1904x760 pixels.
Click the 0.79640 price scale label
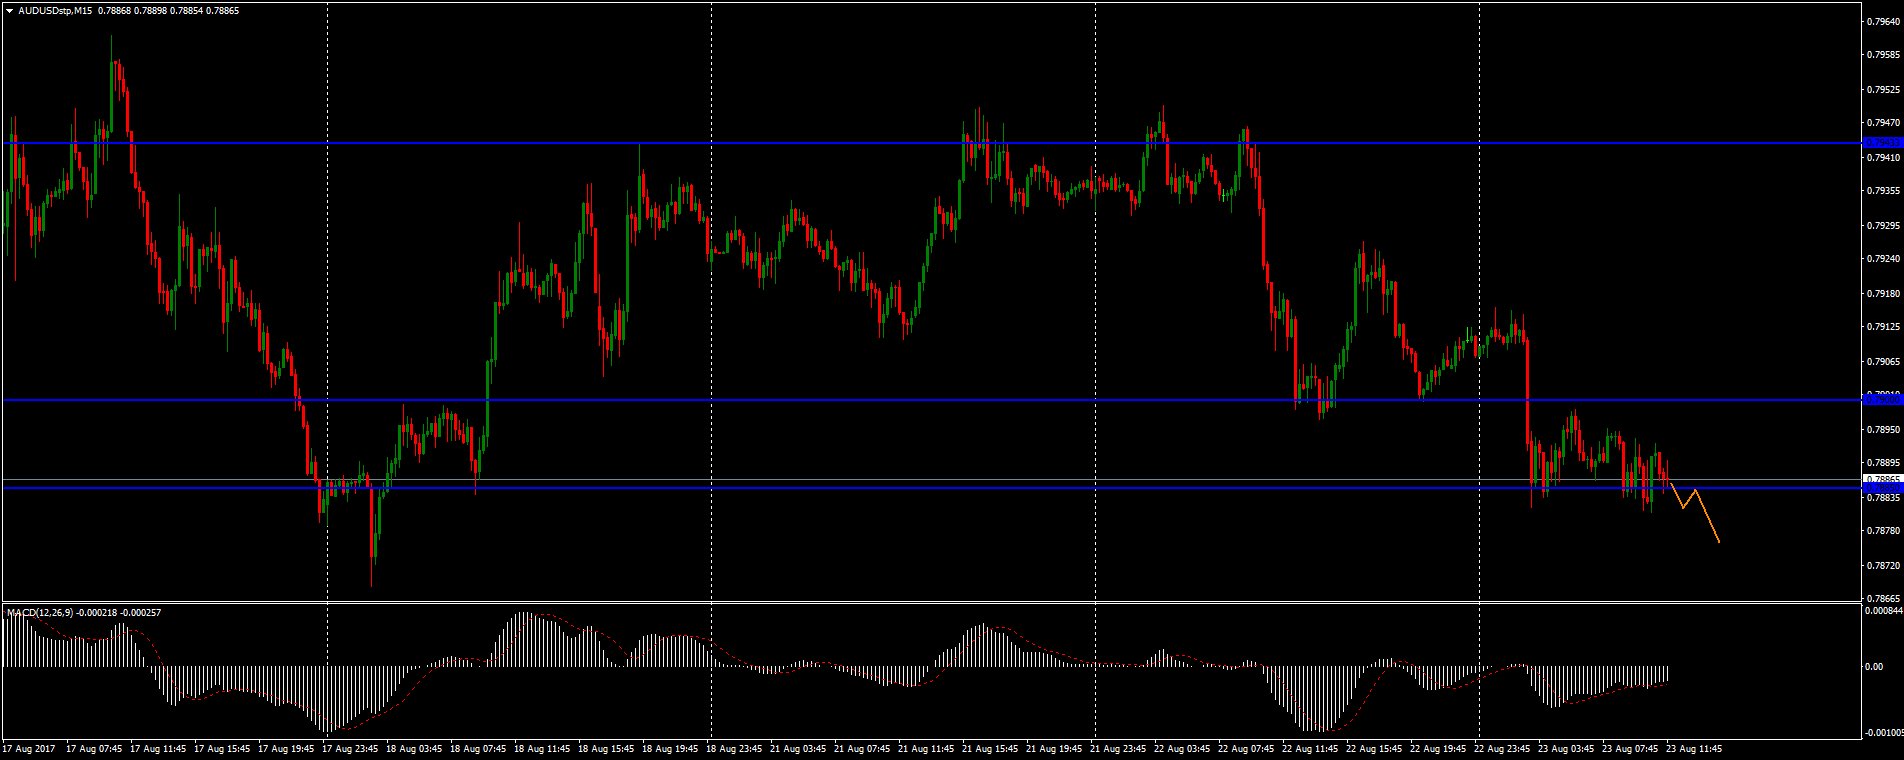1884,19
